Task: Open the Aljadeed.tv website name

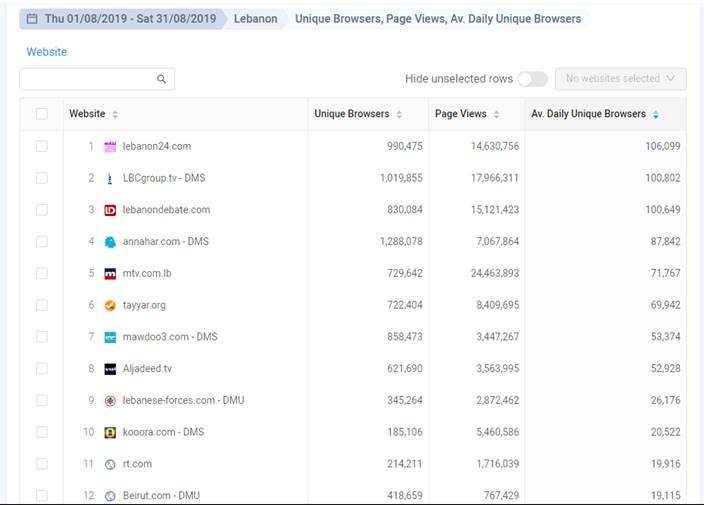Action: [x=147, y=369]
